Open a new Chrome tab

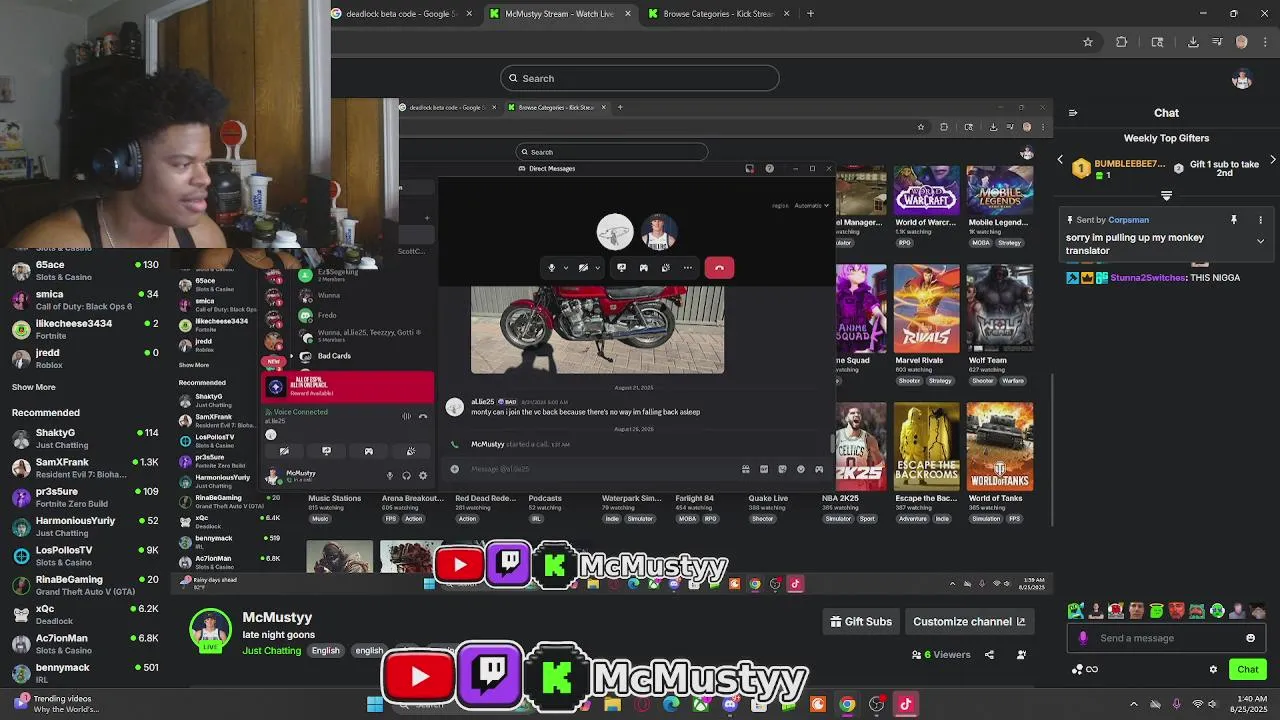click(810, 14)
